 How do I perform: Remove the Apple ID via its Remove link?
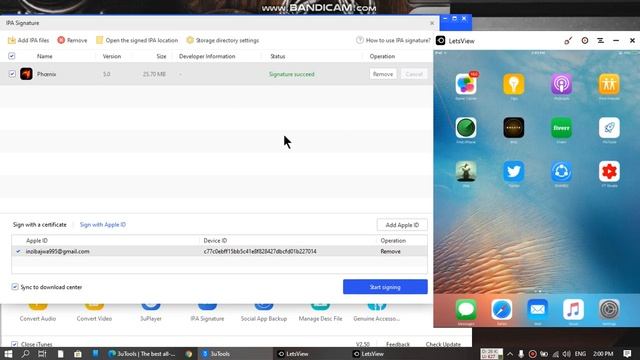pyautogui.click(x=391, y=251)
